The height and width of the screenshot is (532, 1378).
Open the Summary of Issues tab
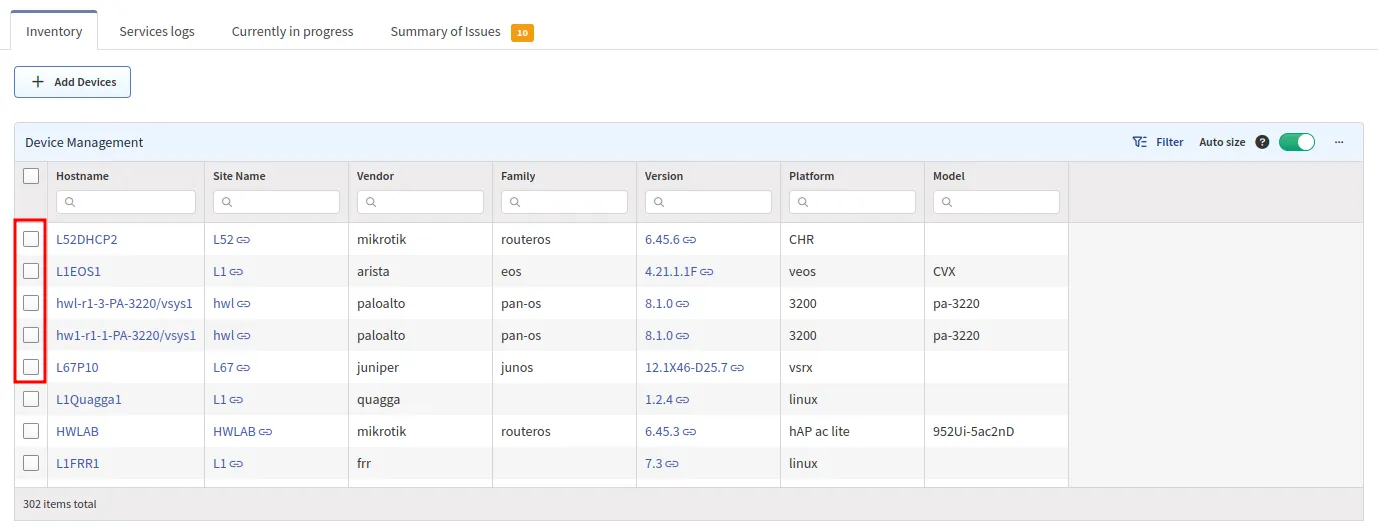click(x=445, y=31)
